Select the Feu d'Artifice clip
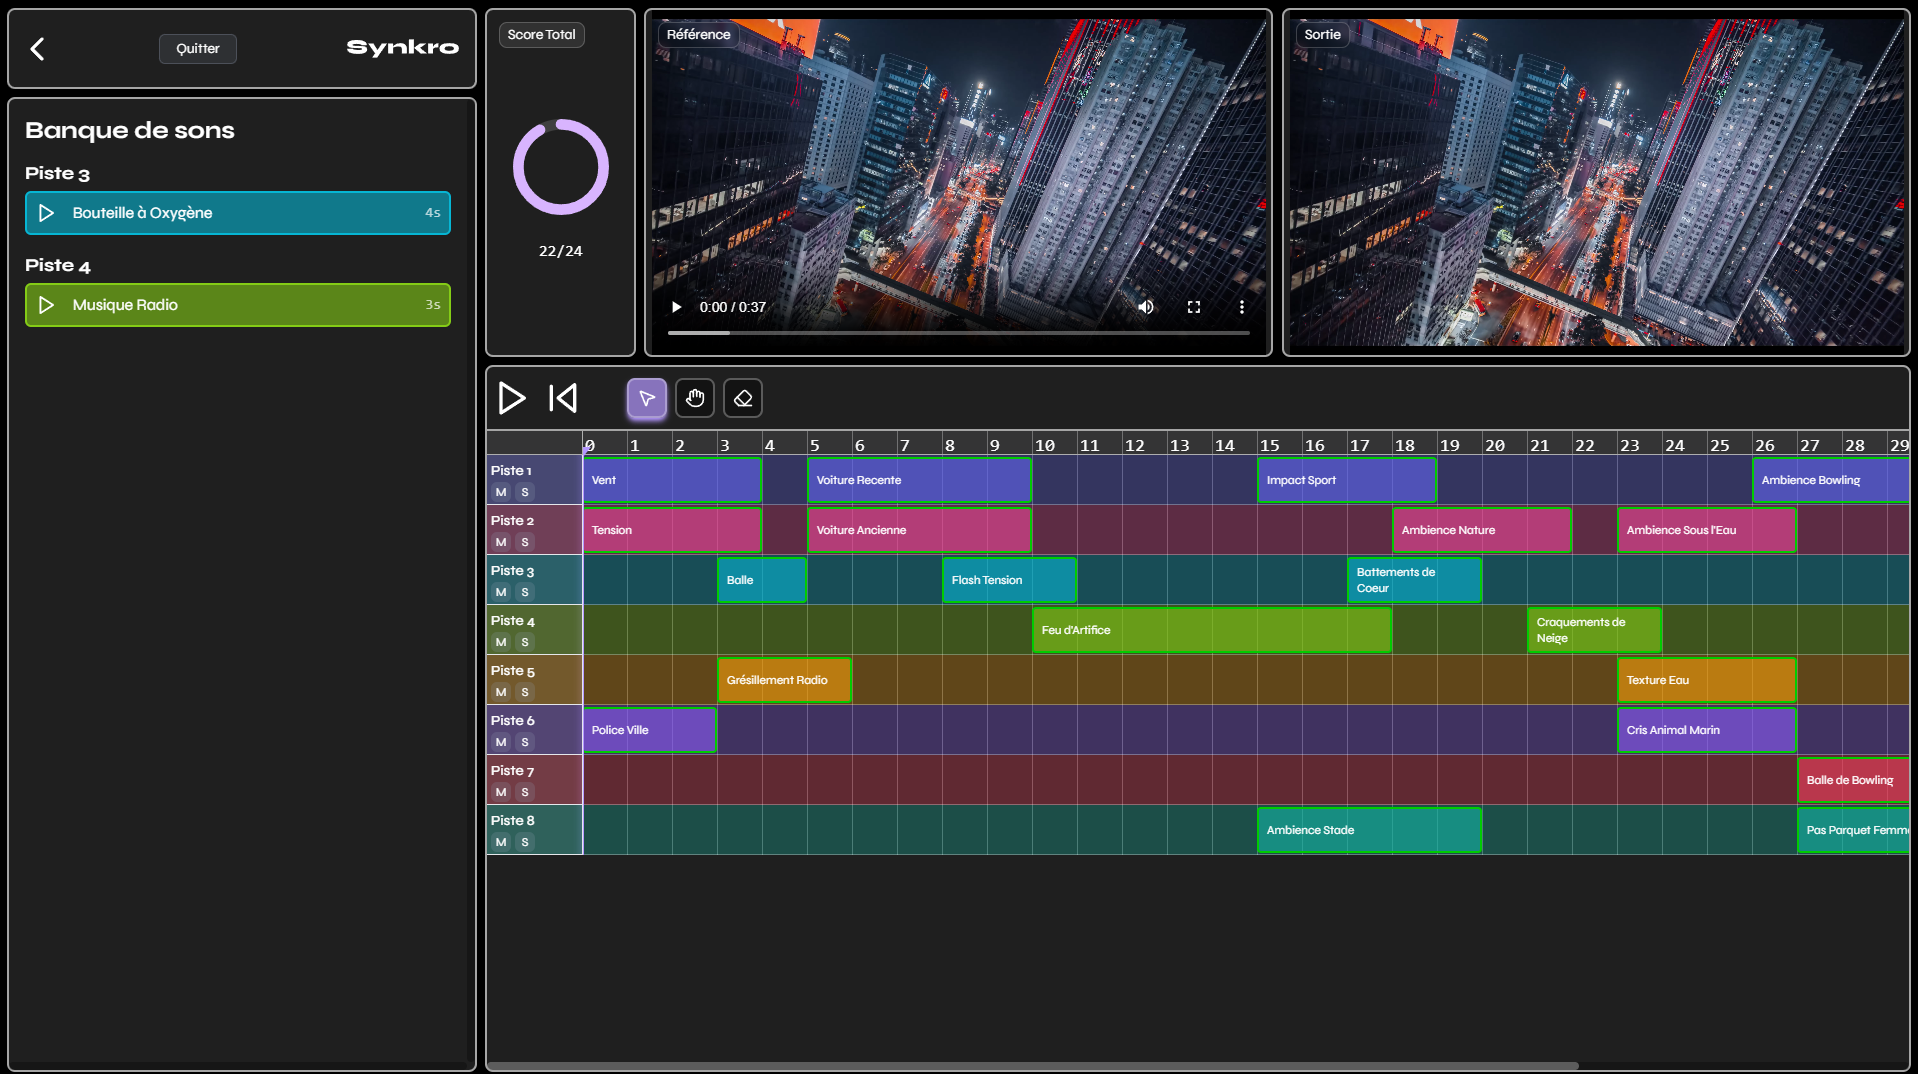1918x1074 pixels. [1212, 630]
